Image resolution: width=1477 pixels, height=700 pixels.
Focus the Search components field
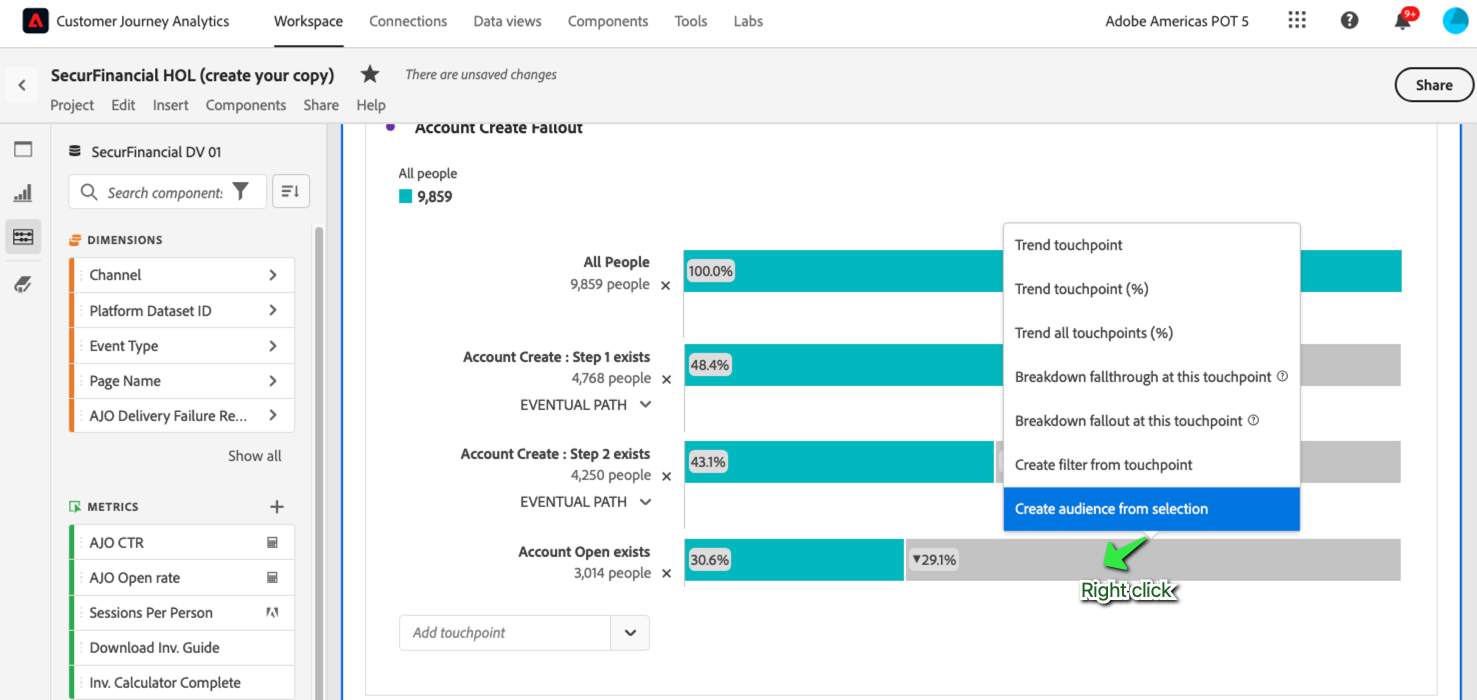point(165,192)
